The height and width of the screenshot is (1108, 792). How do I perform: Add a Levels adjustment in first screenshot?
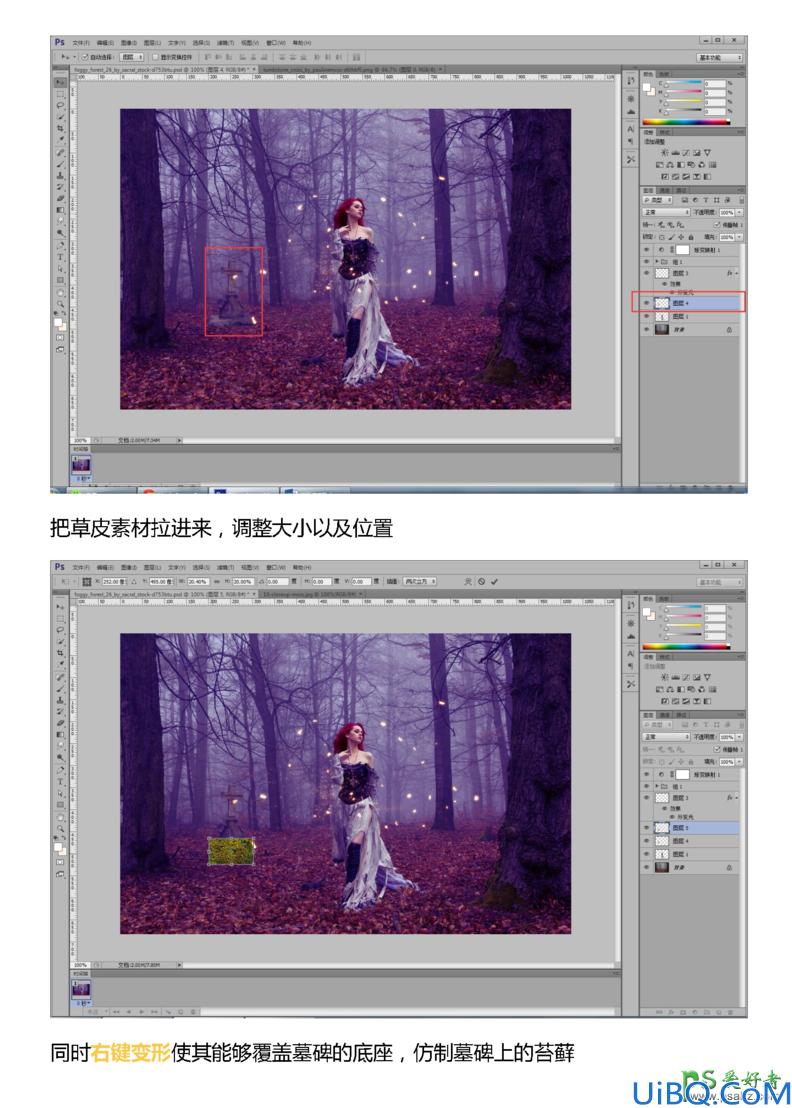pos(675,153)
